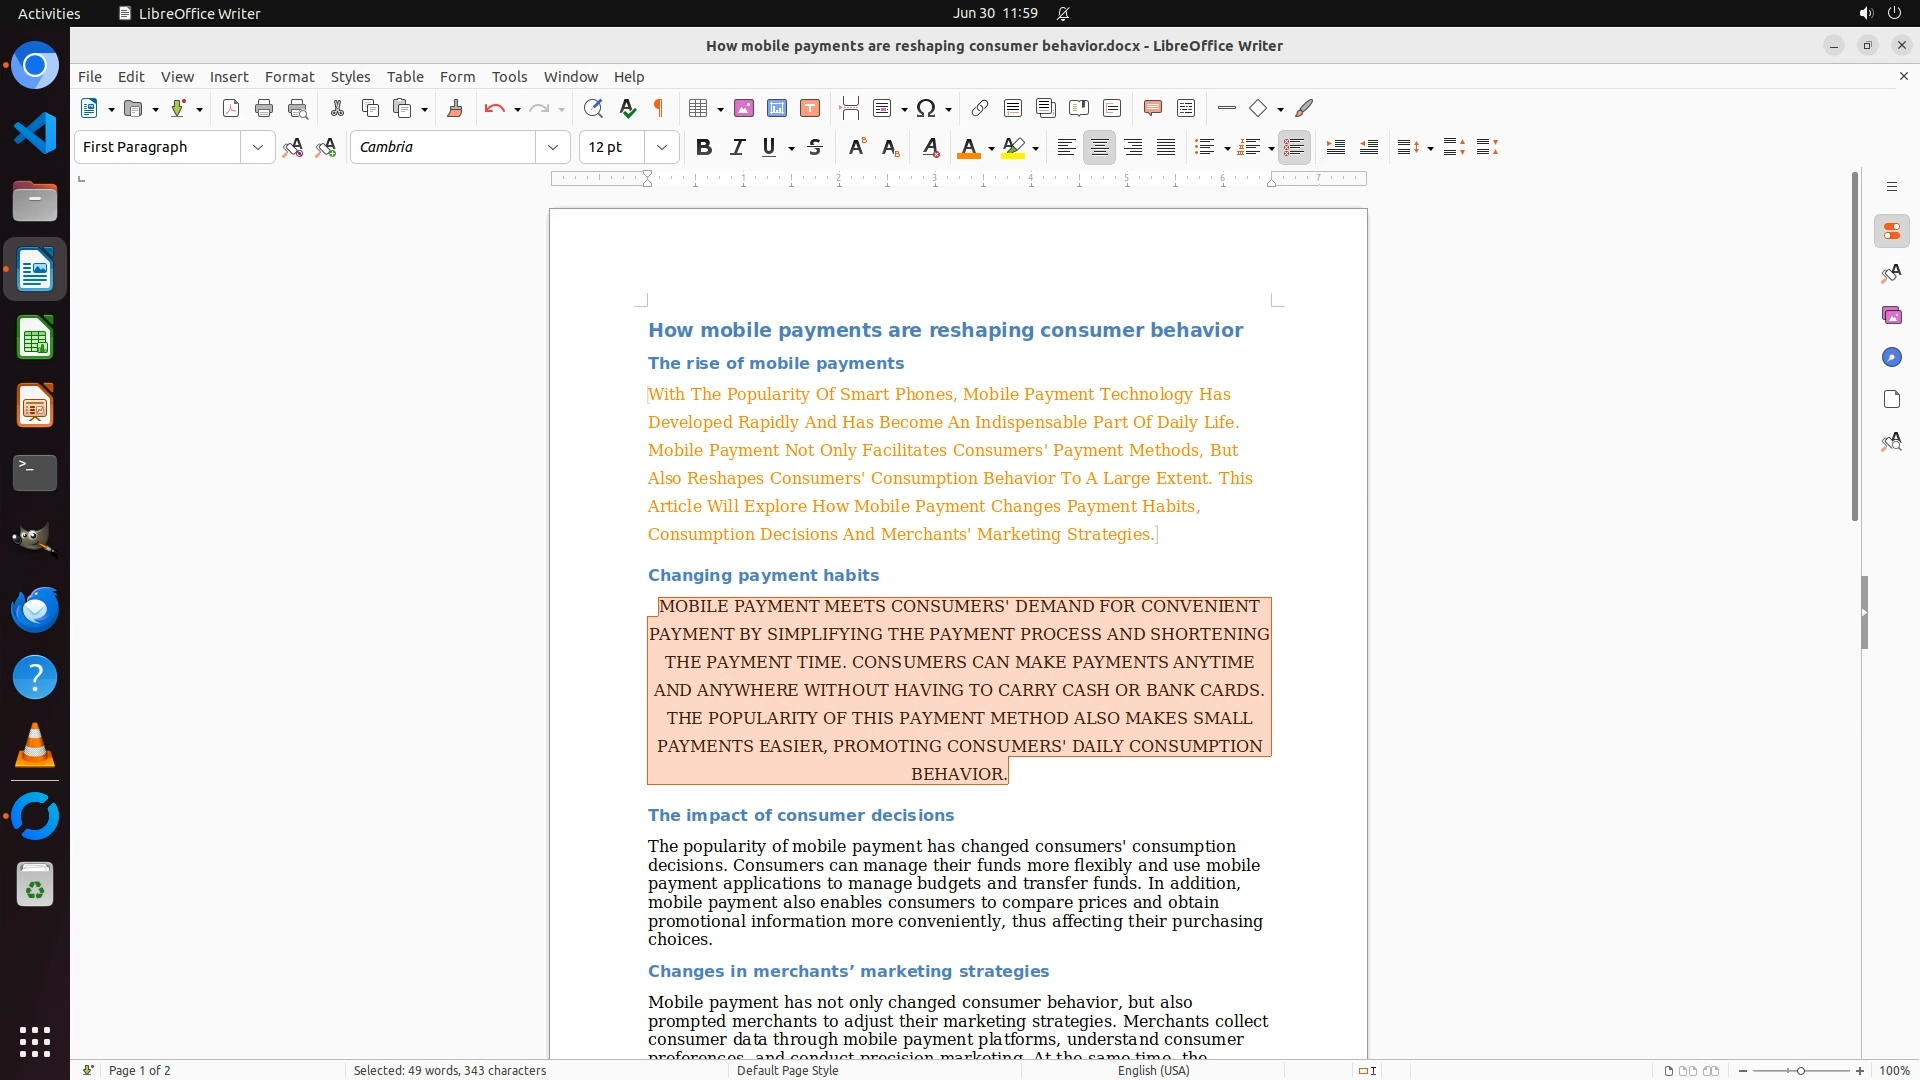This screenshot has height=1080, width=1920.
Task: Open the font name dropdown list
Action: [x=552, y=147]
